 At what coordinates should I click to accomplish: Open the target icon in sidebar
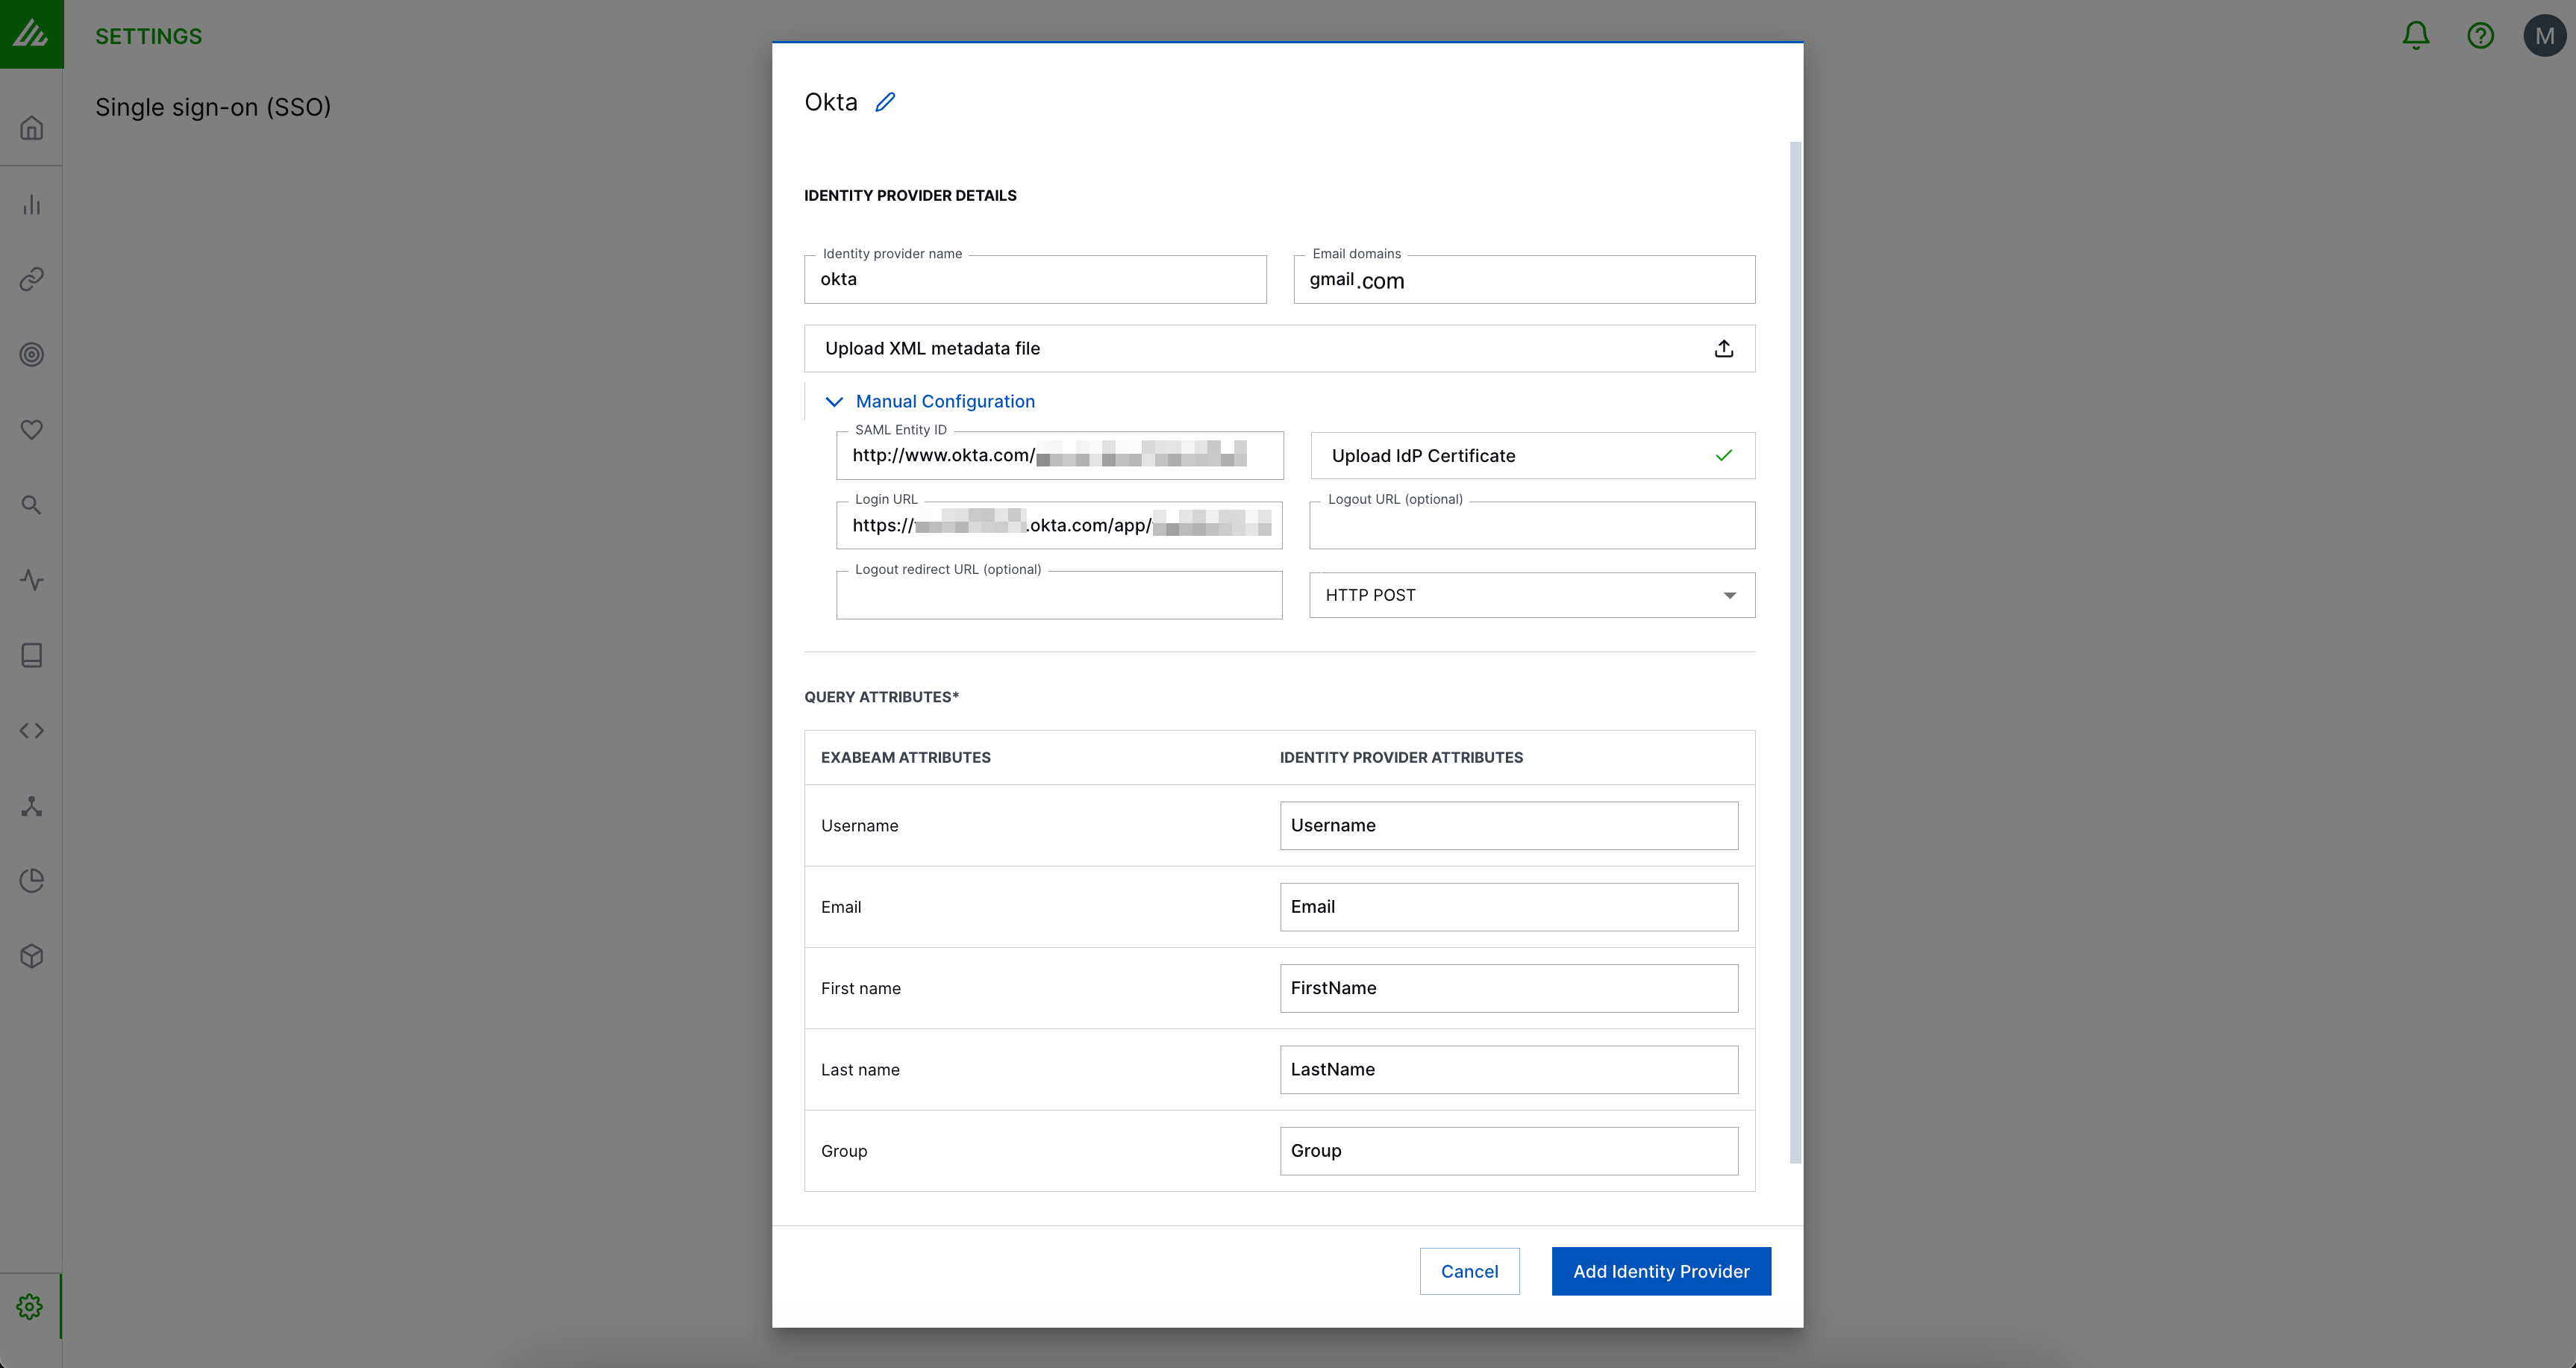[x=32, y=354]
